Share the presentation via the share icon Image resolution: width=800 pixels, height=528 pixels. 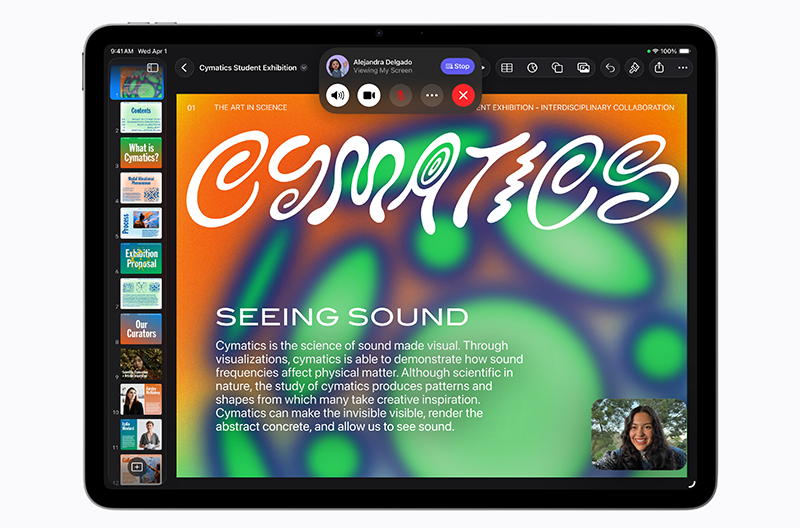[659, 68]
